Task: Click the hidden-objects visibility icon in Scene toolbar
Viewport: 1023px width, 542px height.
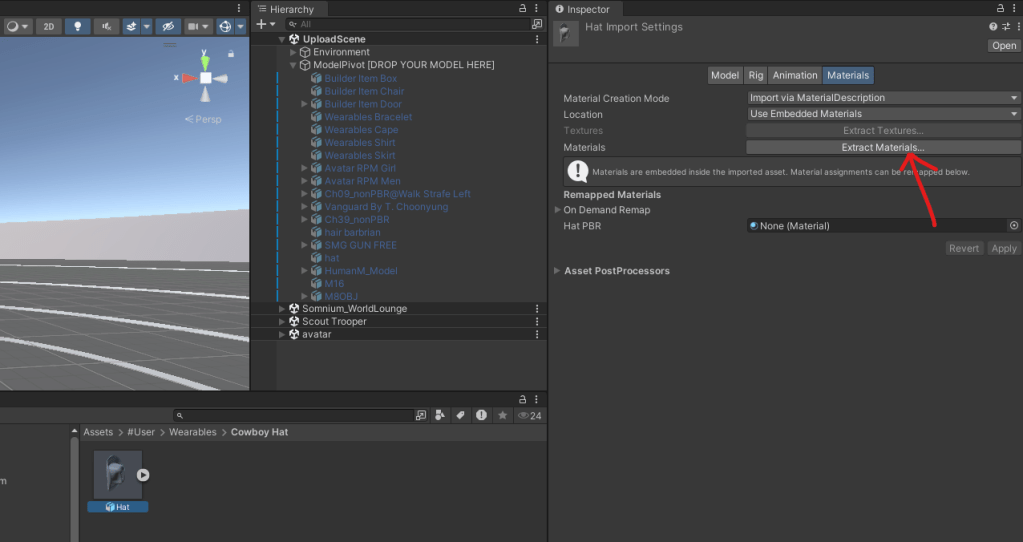Action: tap(170, 27)
